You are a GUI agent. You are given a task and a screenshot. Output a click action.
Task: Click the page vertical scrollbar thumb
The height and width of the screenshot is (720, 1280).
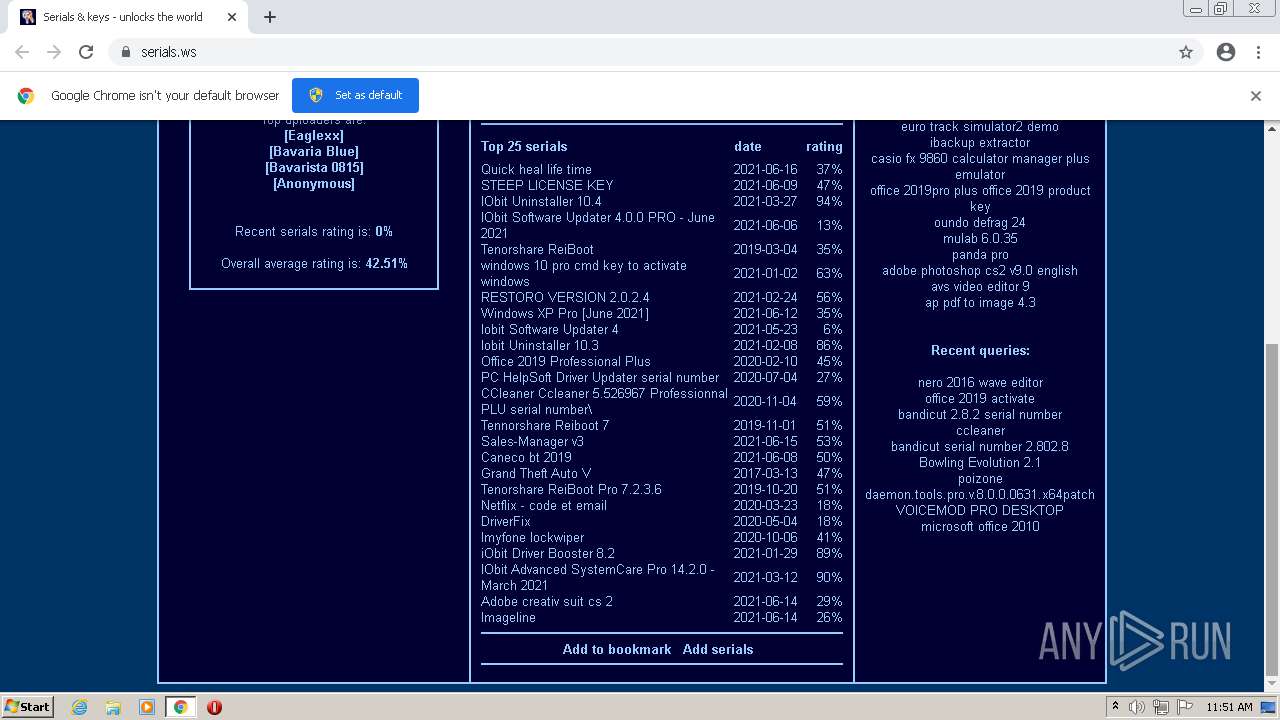(1272, 510)
